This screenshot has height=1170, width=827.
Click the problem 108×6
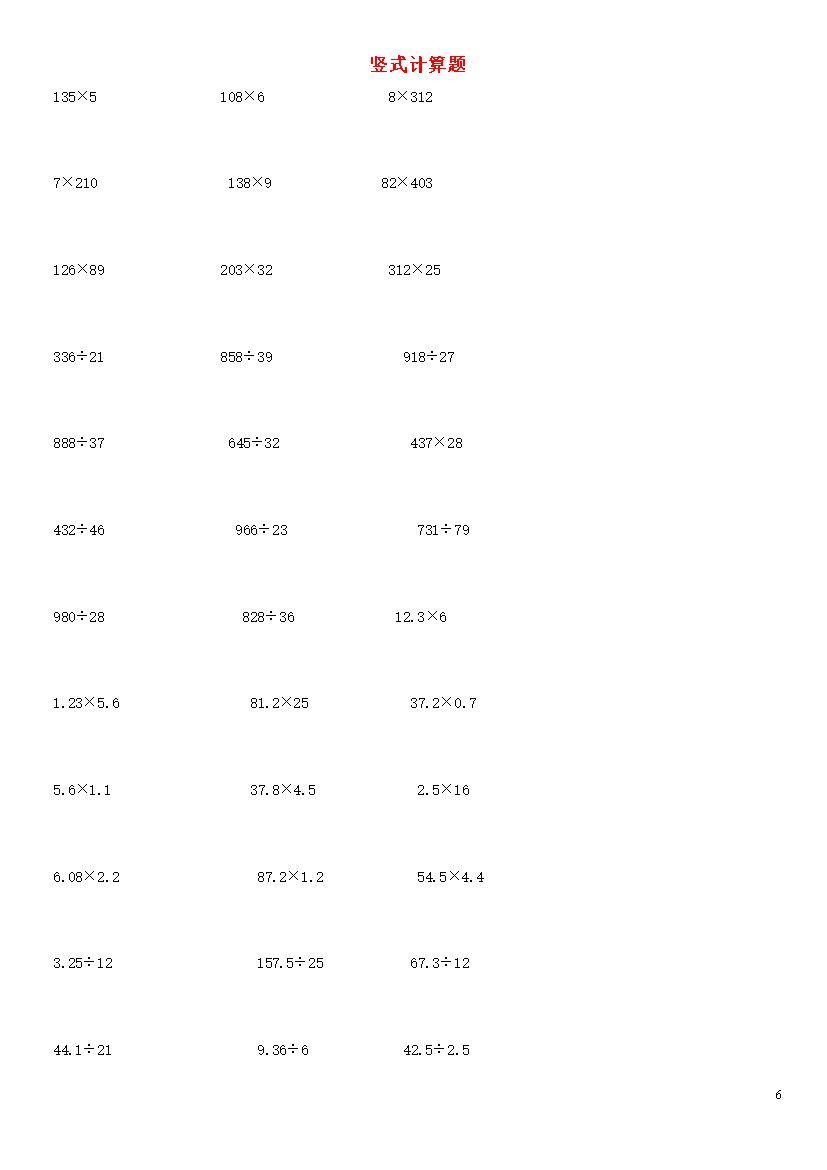tap(242, 97)
